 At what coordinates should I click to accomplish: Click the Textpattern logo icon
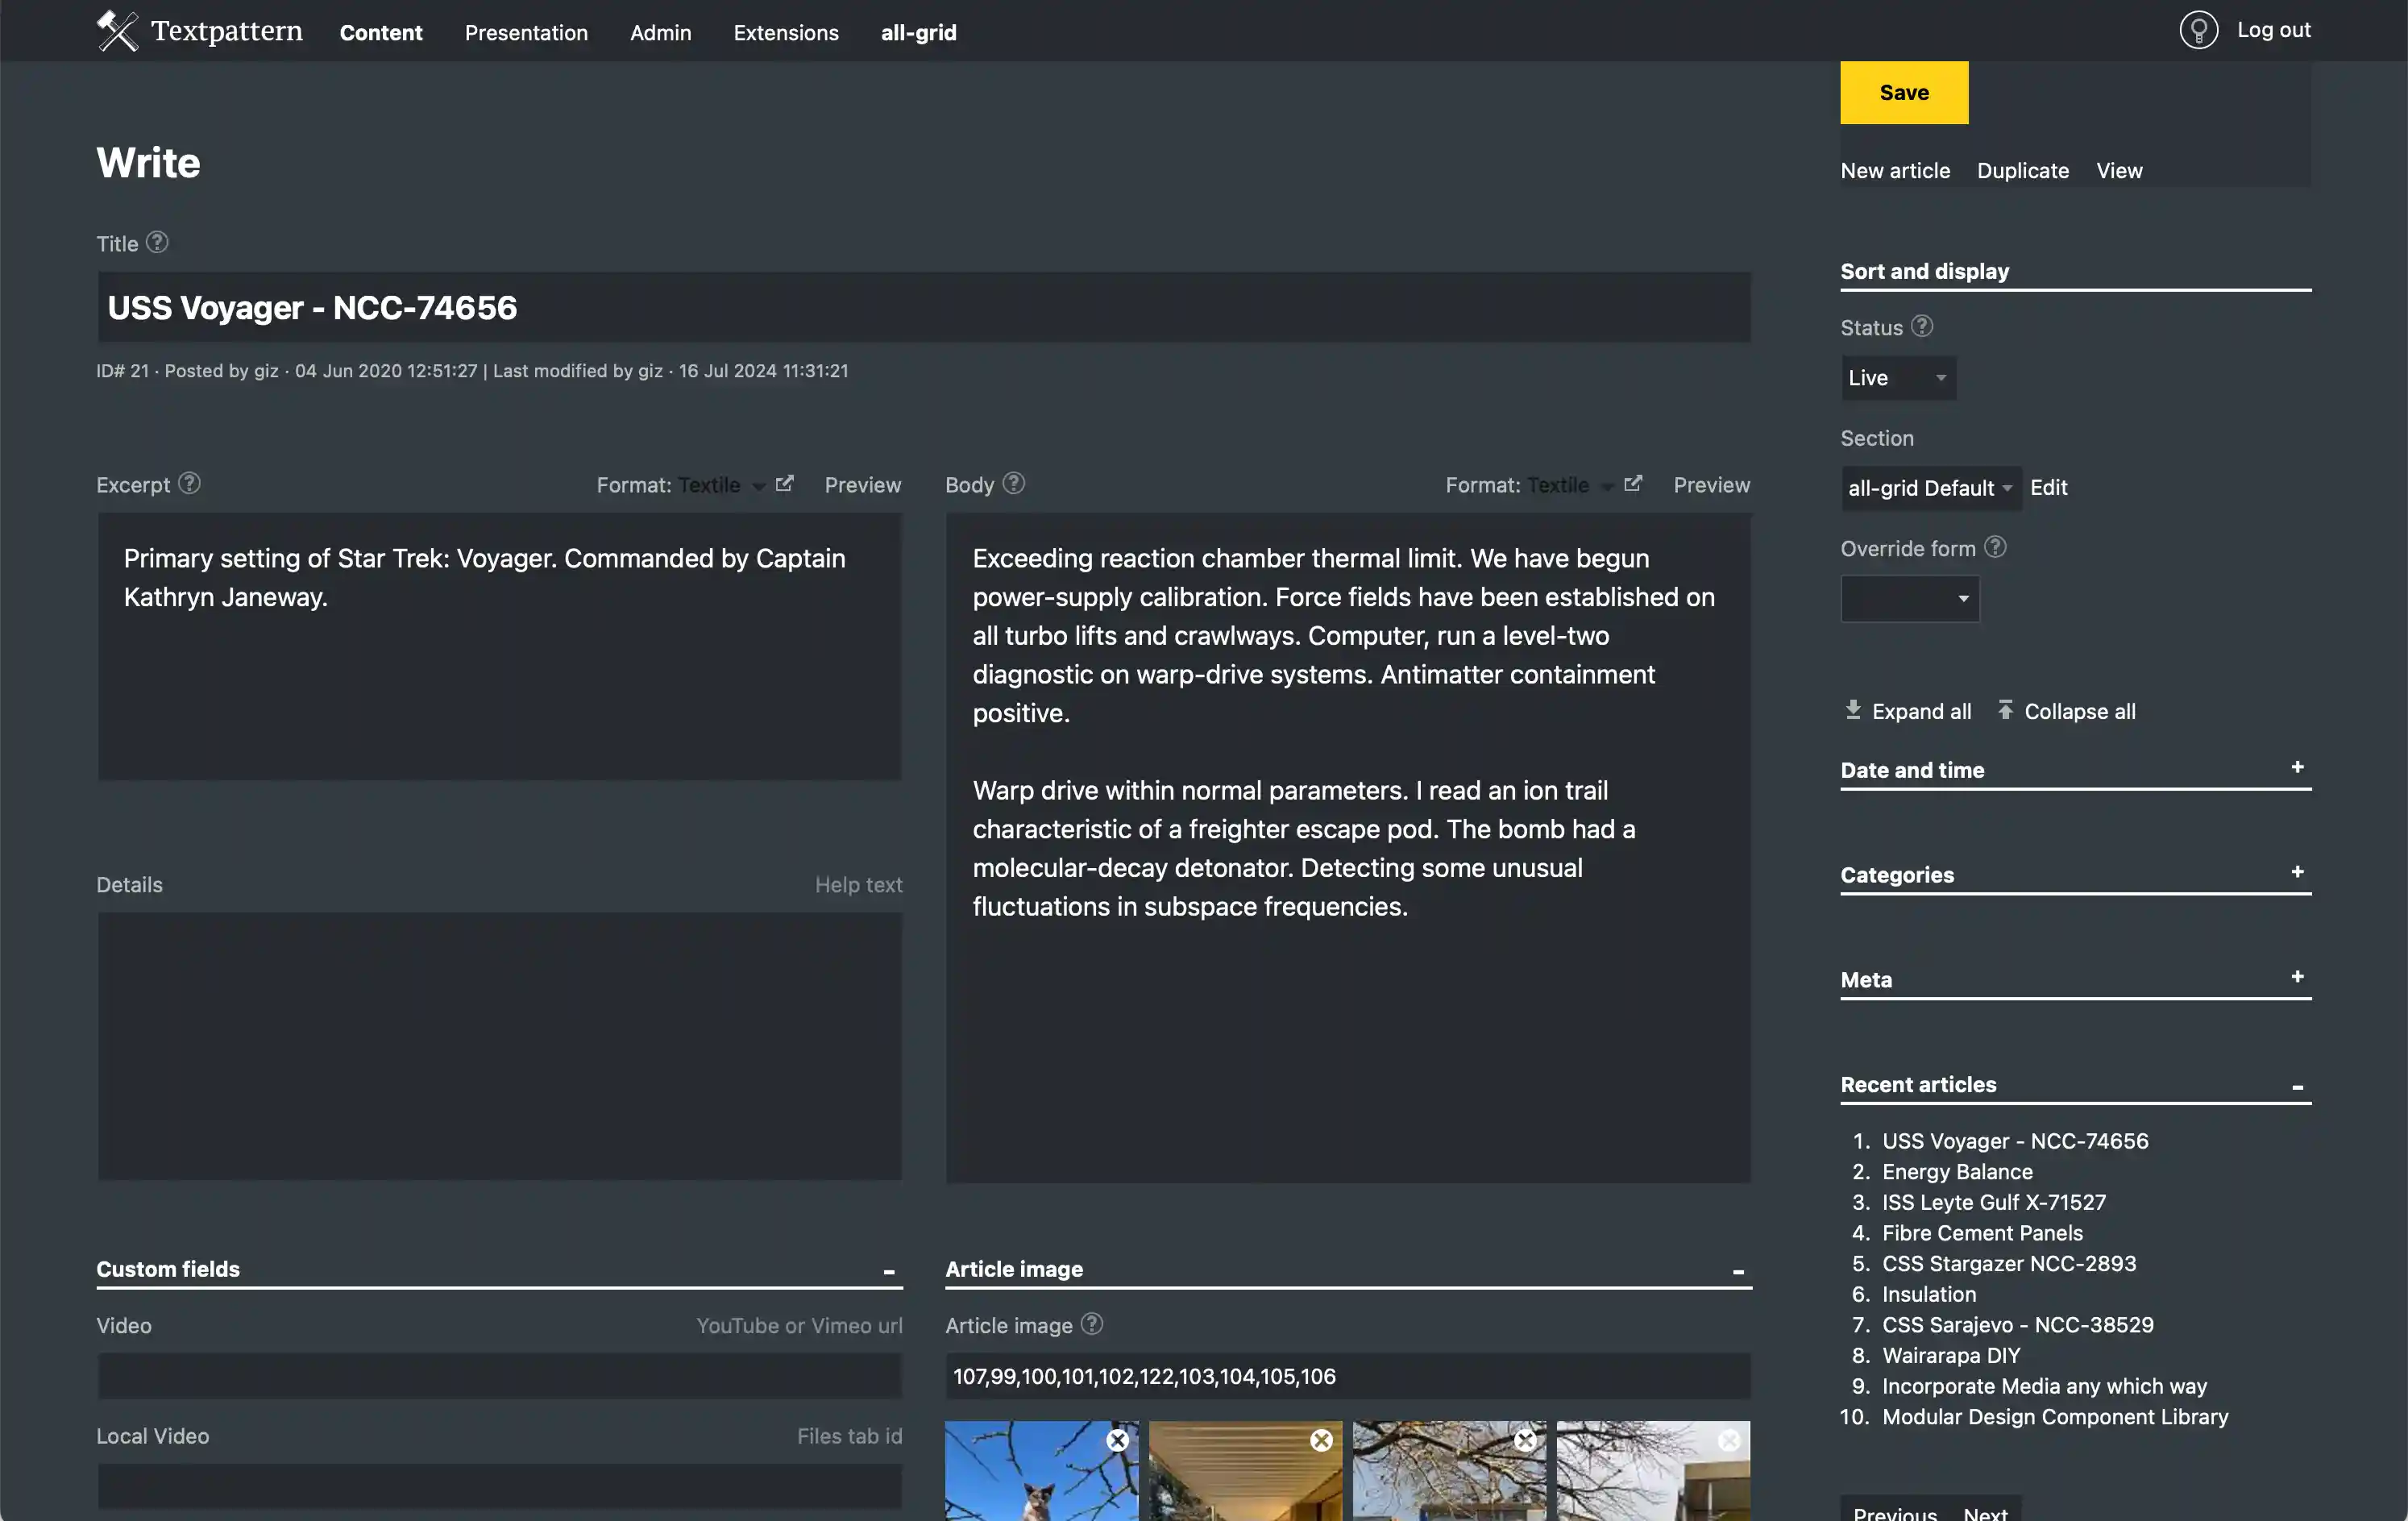117,30
